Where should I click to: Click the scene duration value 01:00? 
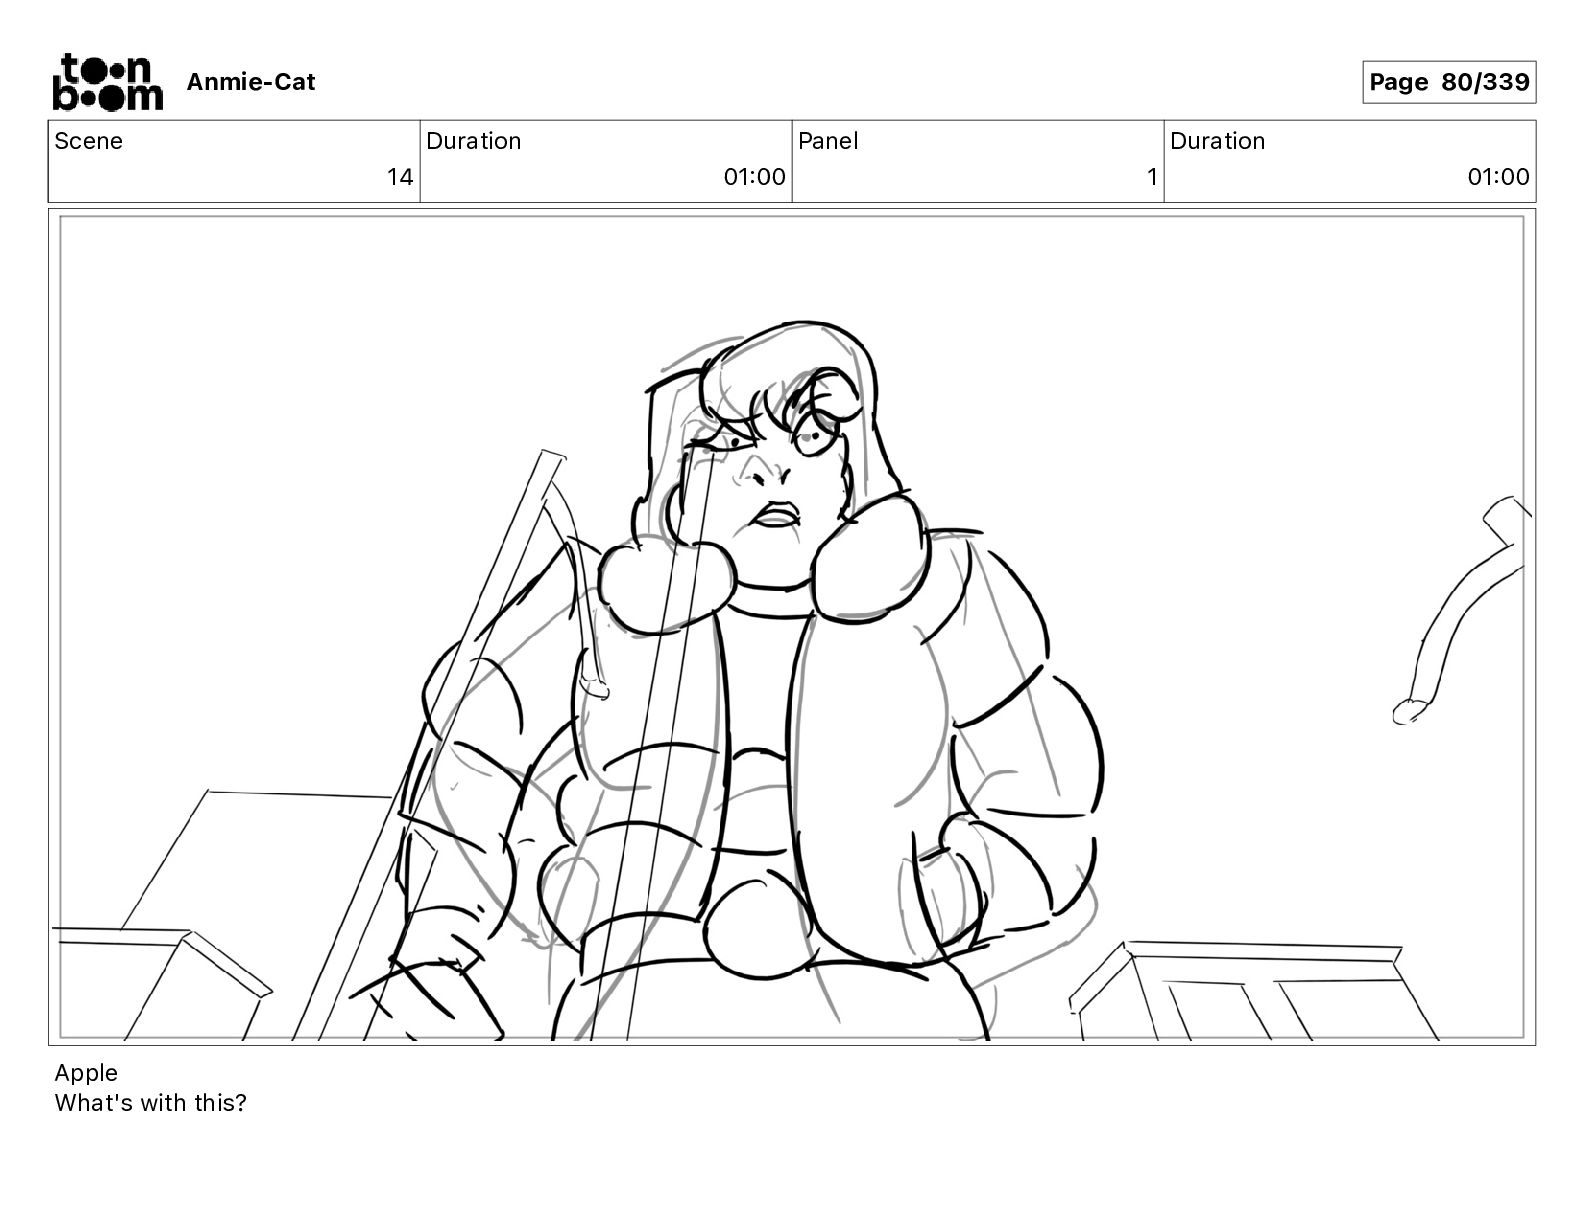pyautogui.click(x=755, y=177)
